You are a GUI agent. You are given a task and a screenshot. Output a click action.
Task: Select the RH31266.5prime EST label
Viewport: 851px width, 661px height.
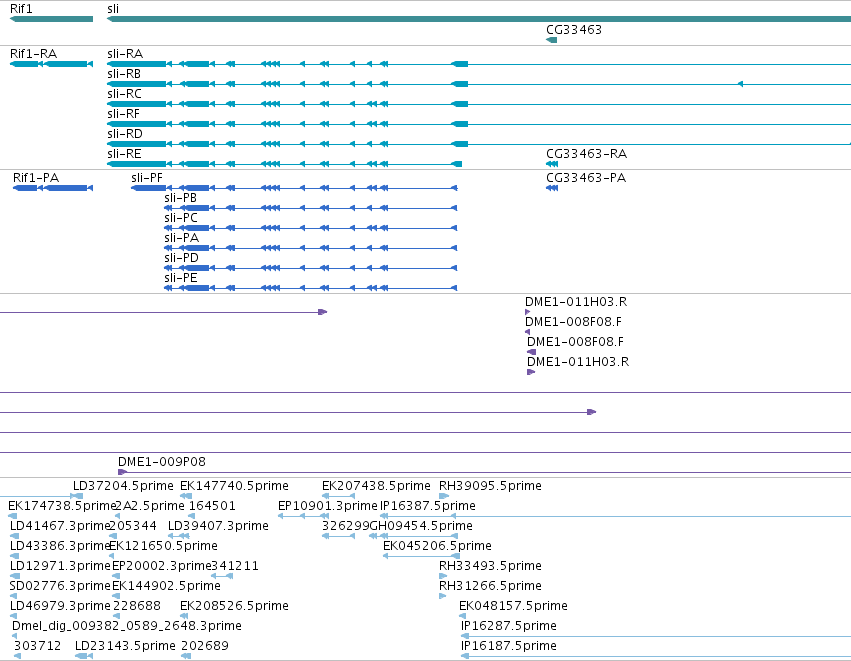point(490,586)
